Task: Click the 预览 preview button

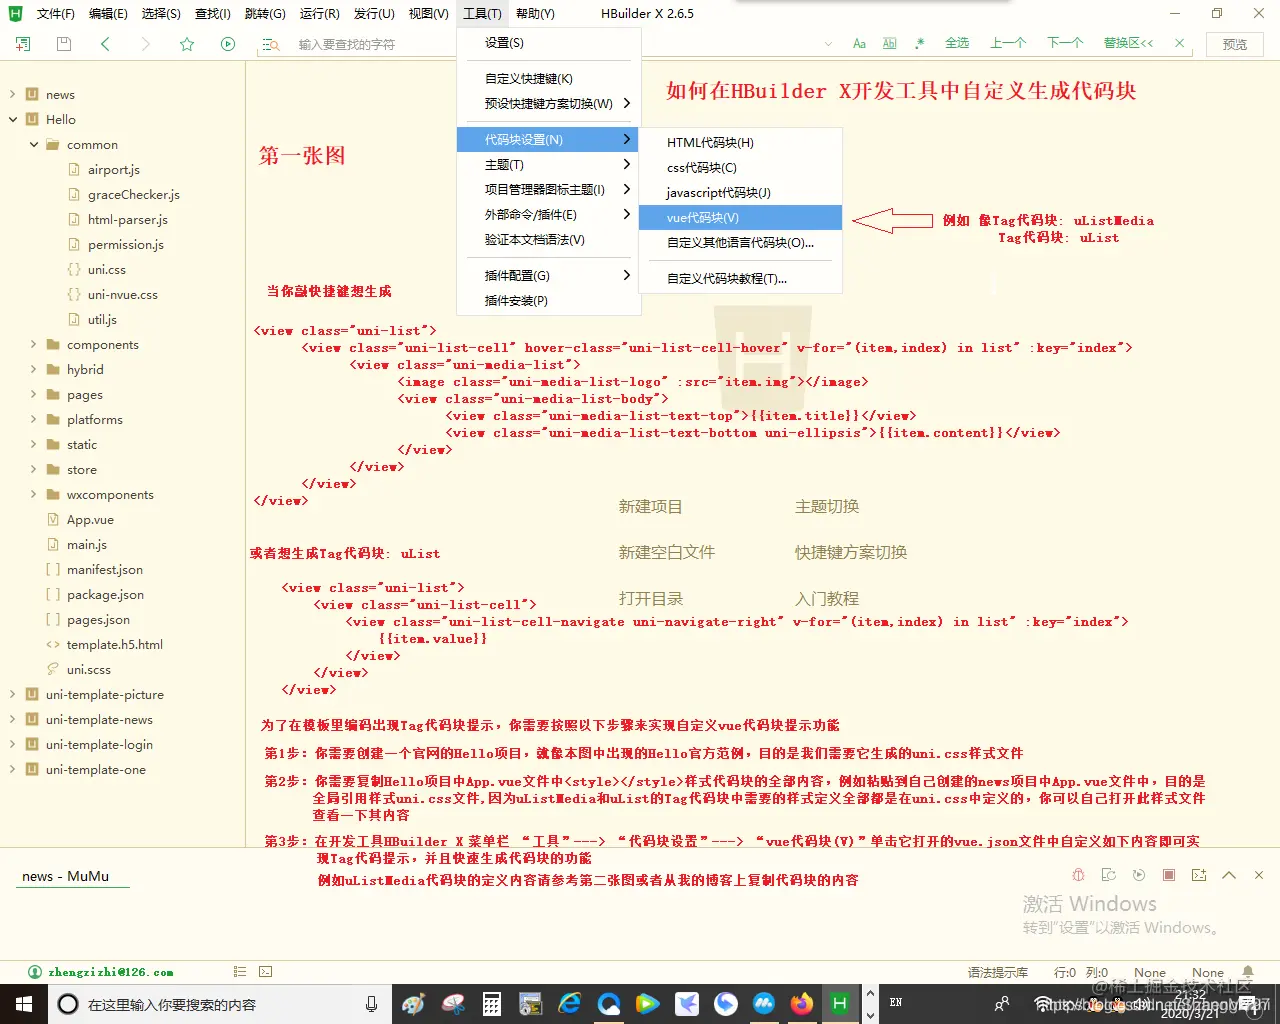Action: (1234, 44)
